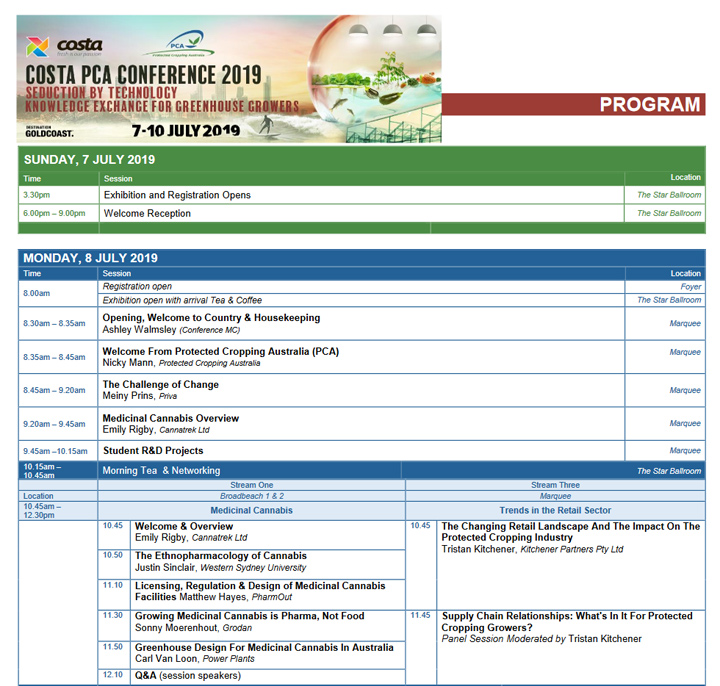Click the Destination Gold Coast logo

49,132
